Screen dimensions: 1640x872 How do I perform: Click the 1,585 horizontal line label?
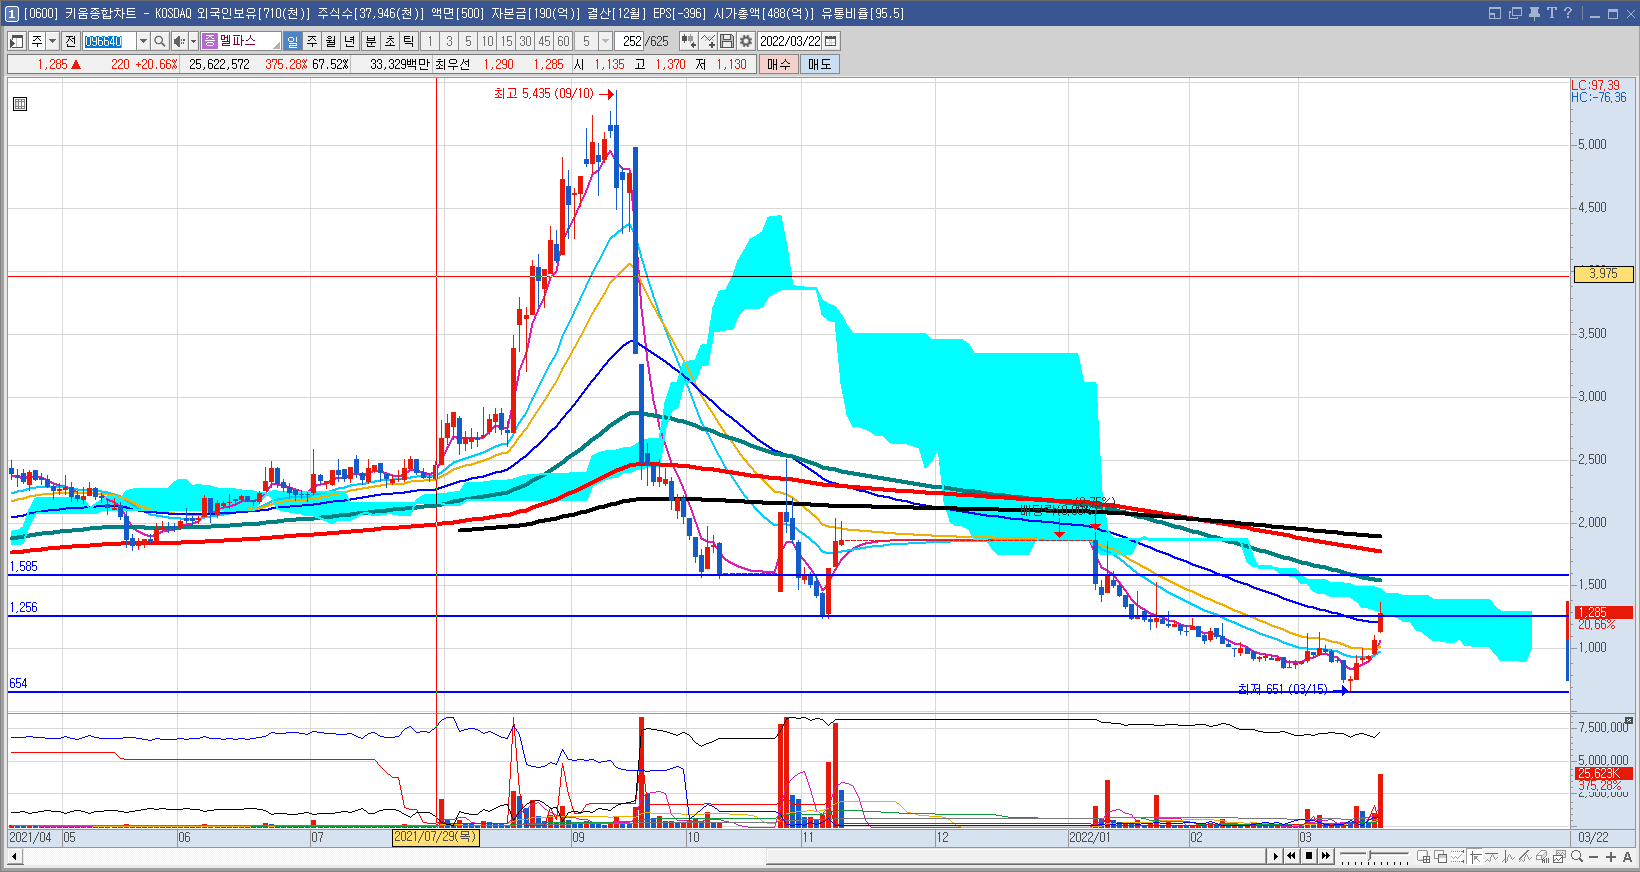click(x=23, y=566)
